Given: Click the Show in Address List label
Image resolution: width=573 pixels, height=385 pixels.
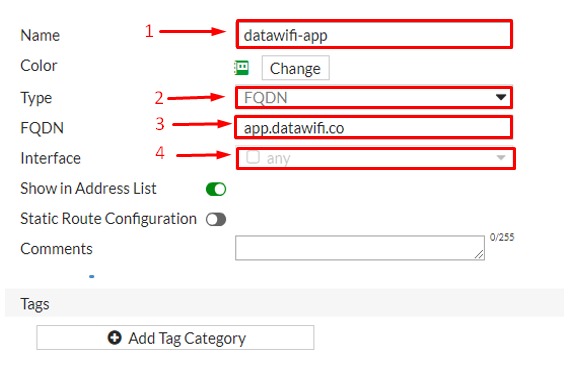Looking at the screenshot, I should pyautogui.click(x=88, y=189).
